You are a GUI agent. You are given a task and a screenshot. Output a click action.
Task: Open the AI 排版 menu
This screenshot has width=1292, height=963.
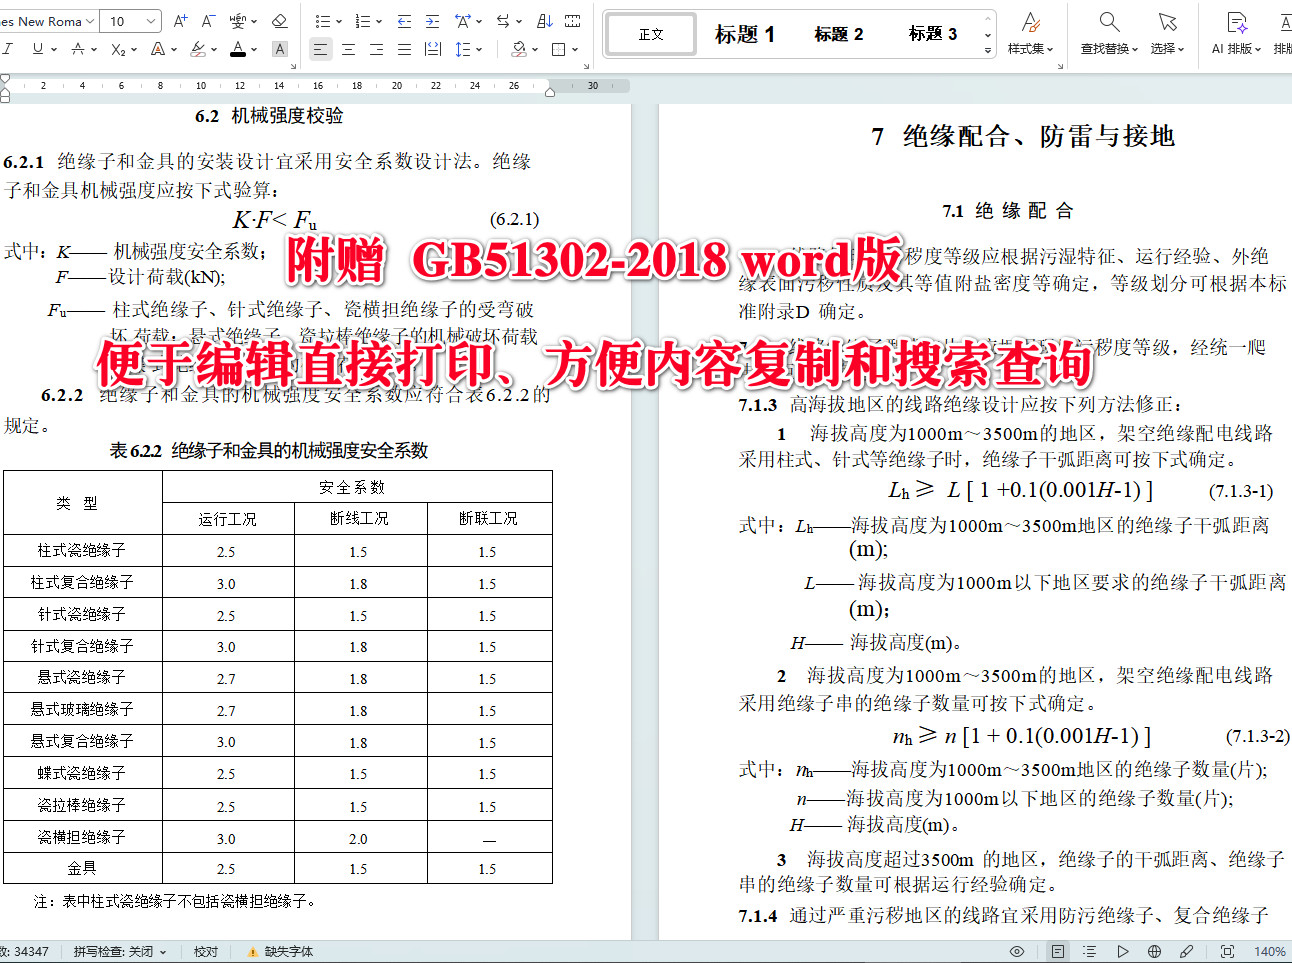1236,33
